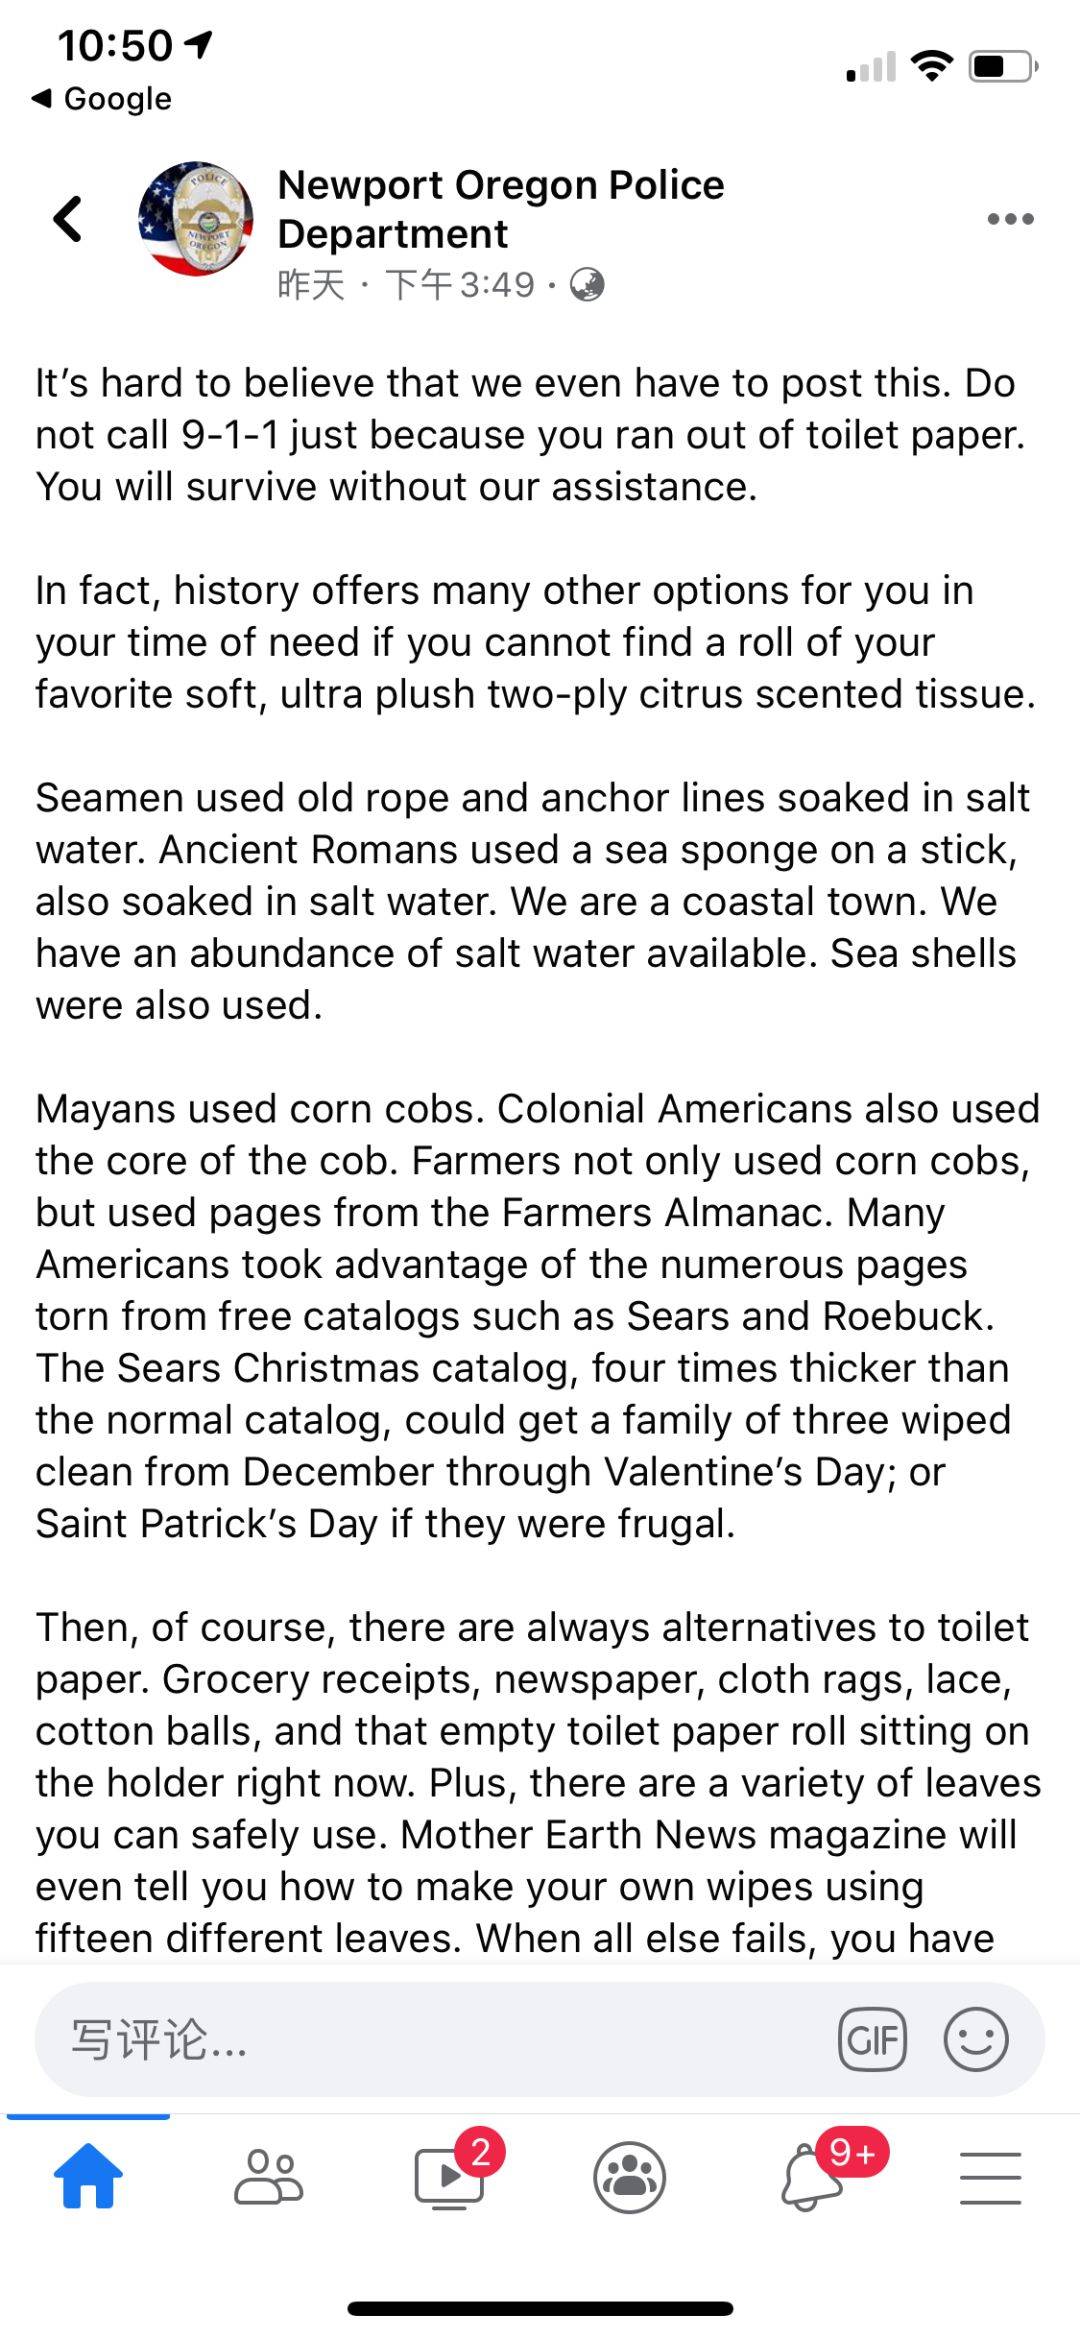Open the emoji smiley picker
This screenshot has width=1080, height=2339.
tap(976, 2039)
